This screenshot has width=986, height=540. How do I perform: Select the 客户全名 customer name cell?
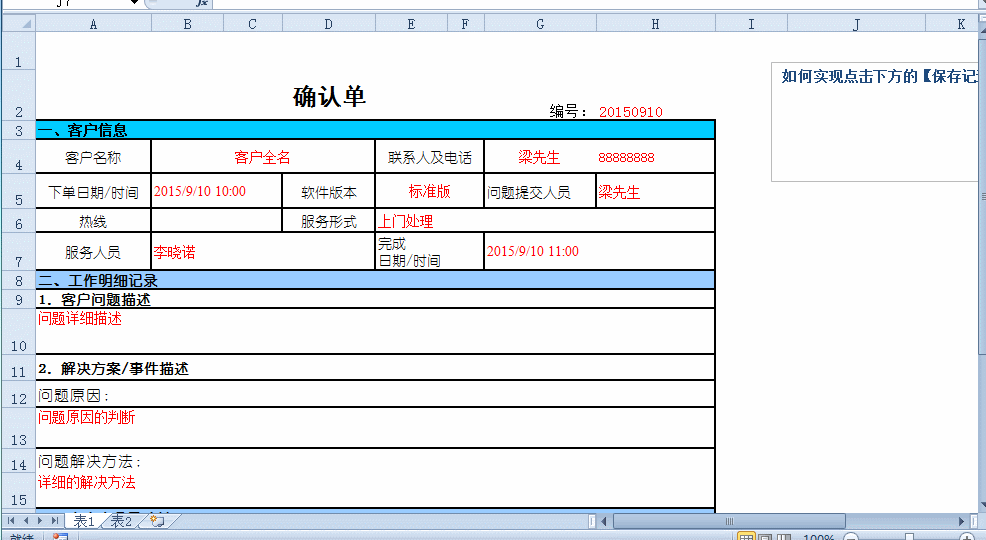[x=262, y=157]
